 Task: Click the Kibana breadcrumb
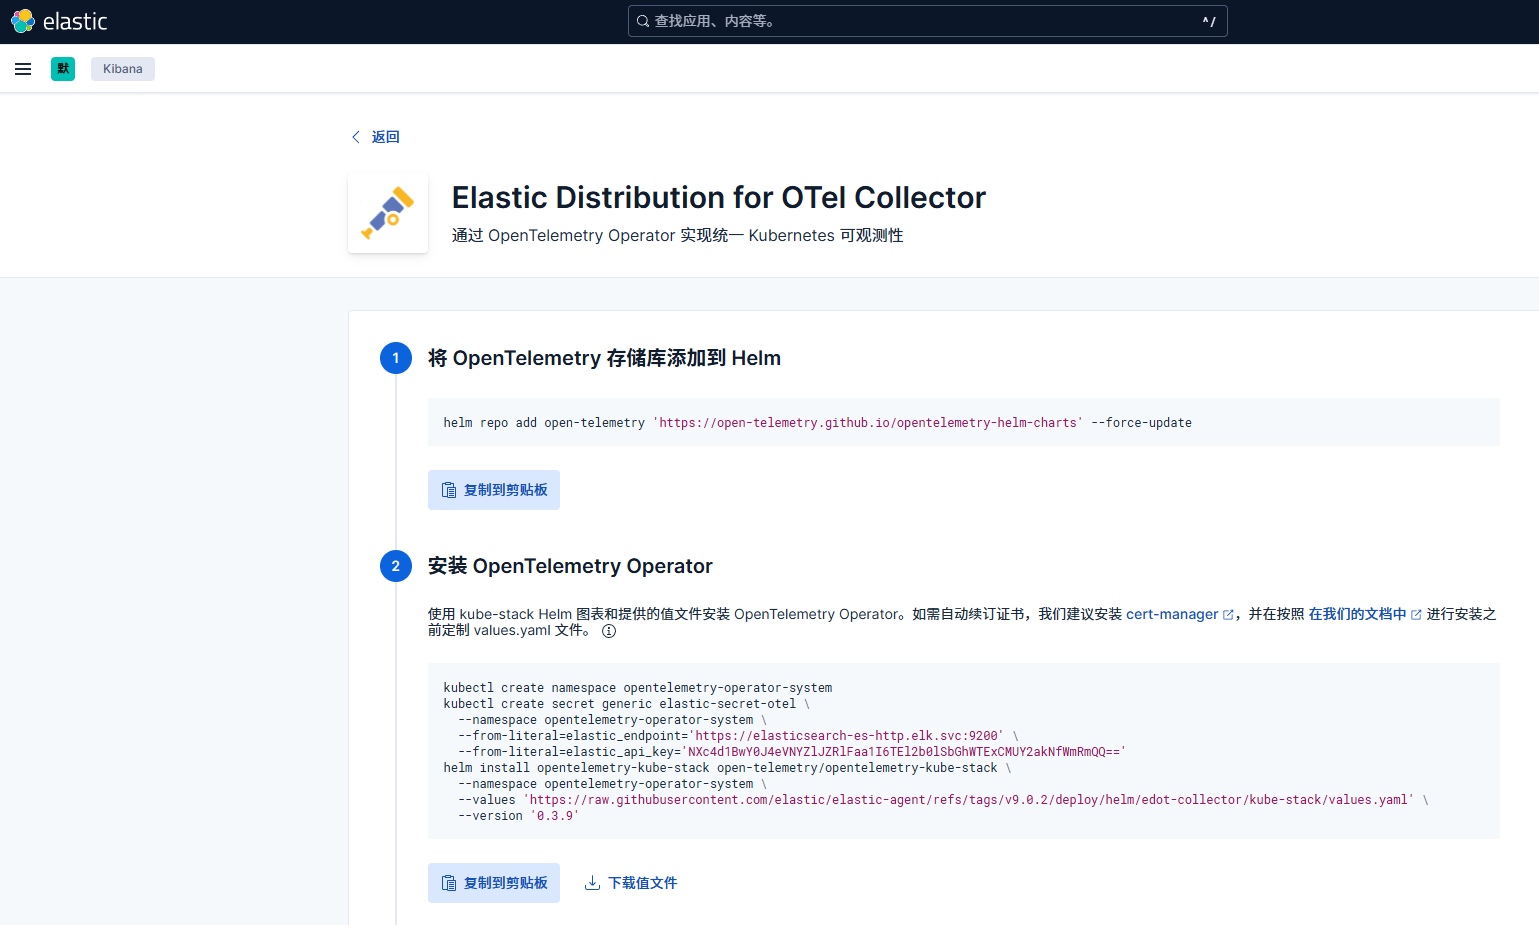(123, 69)
